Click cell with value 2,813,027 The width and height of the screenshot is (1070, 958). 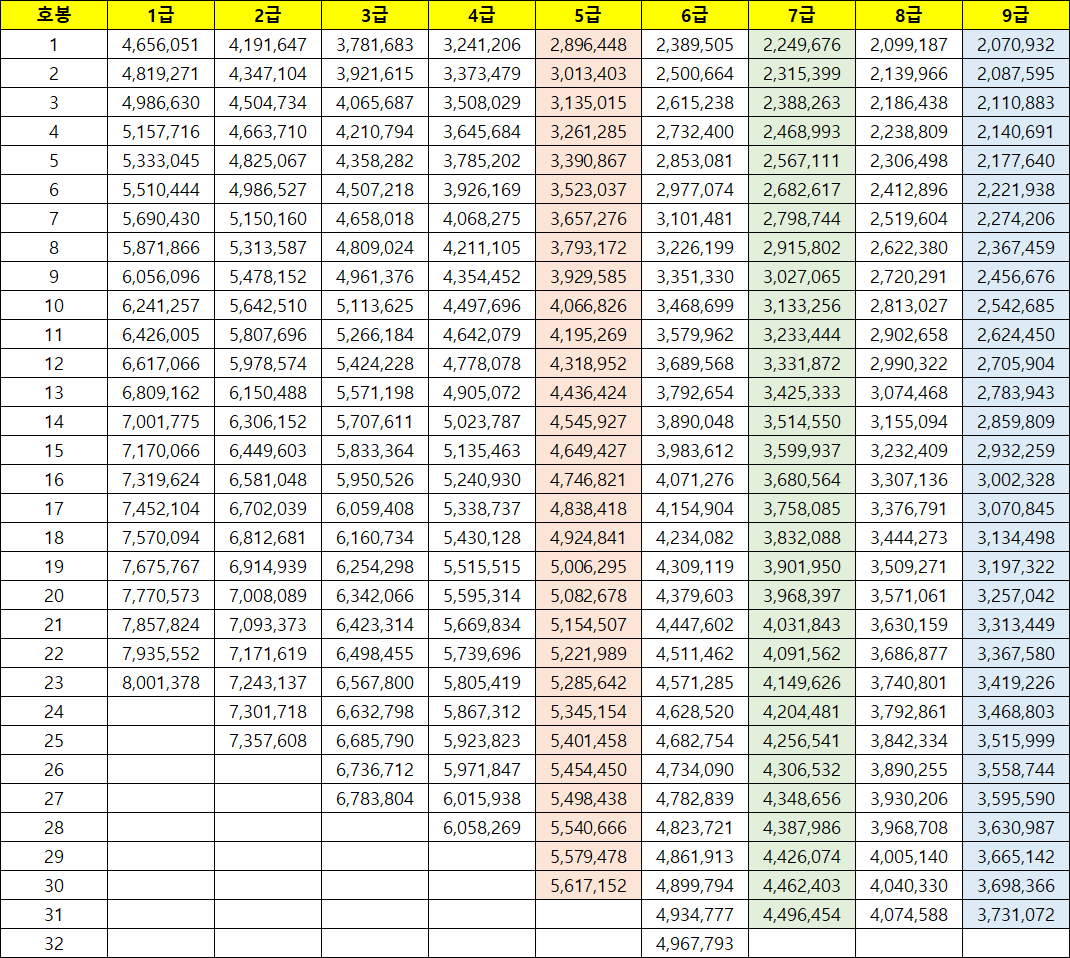coord(909,306)
